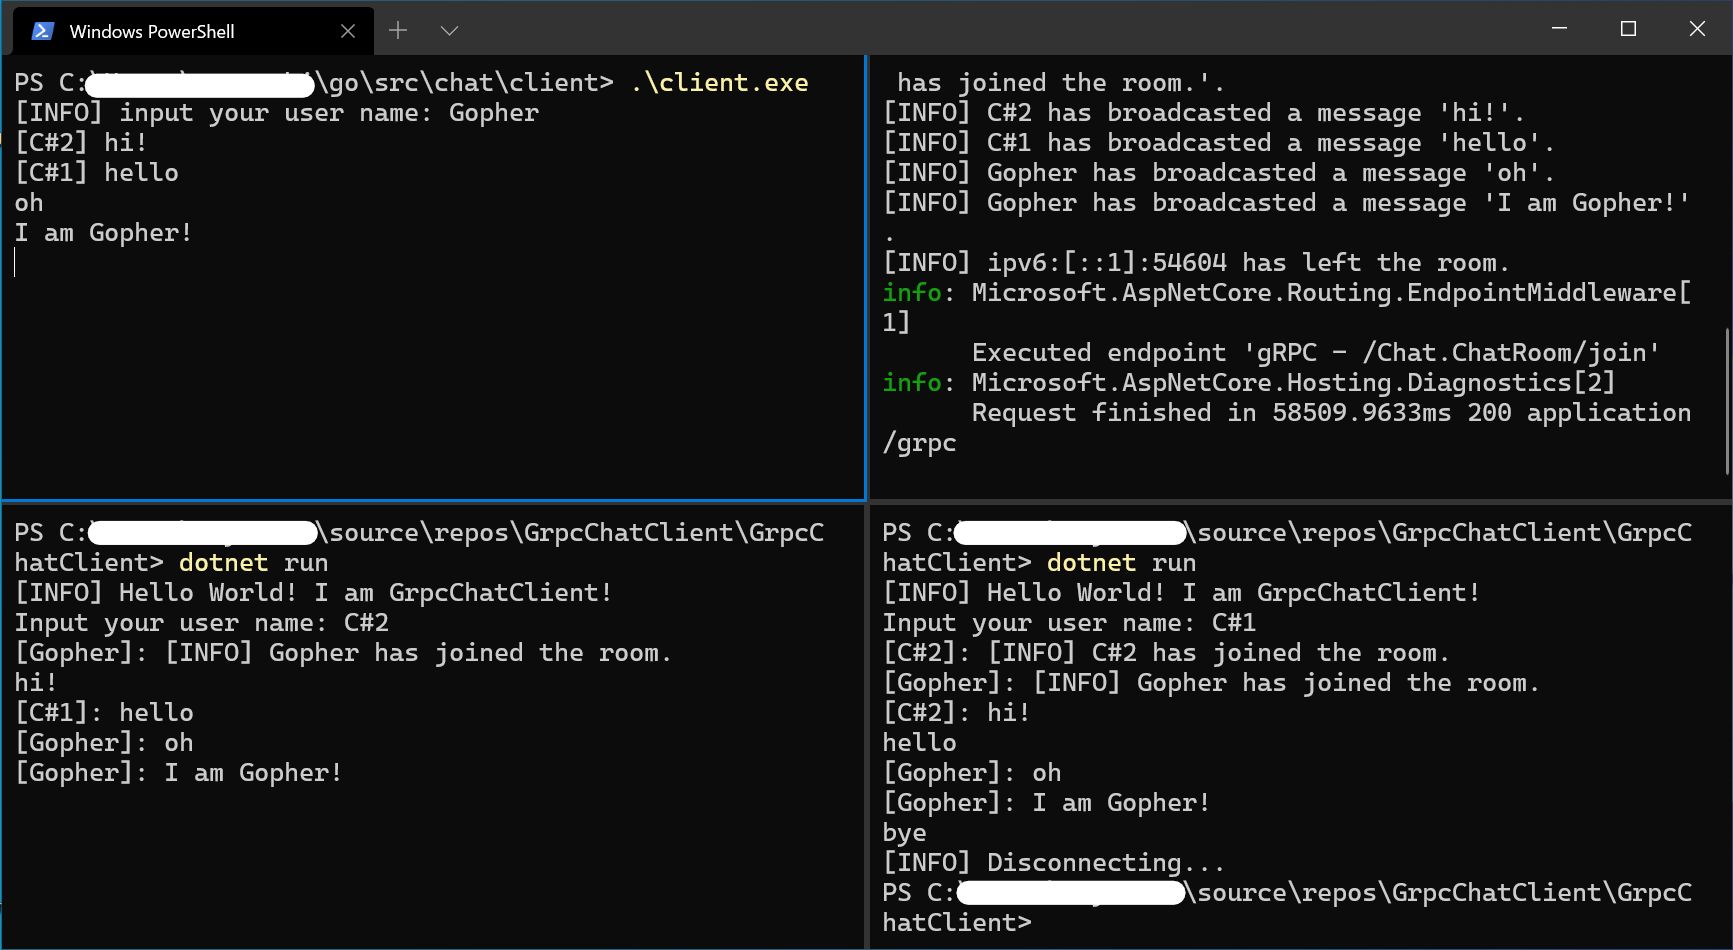Close the Windows PowerShell tab
This screenshot has width=1733, height=950.
tap(348, 31)
